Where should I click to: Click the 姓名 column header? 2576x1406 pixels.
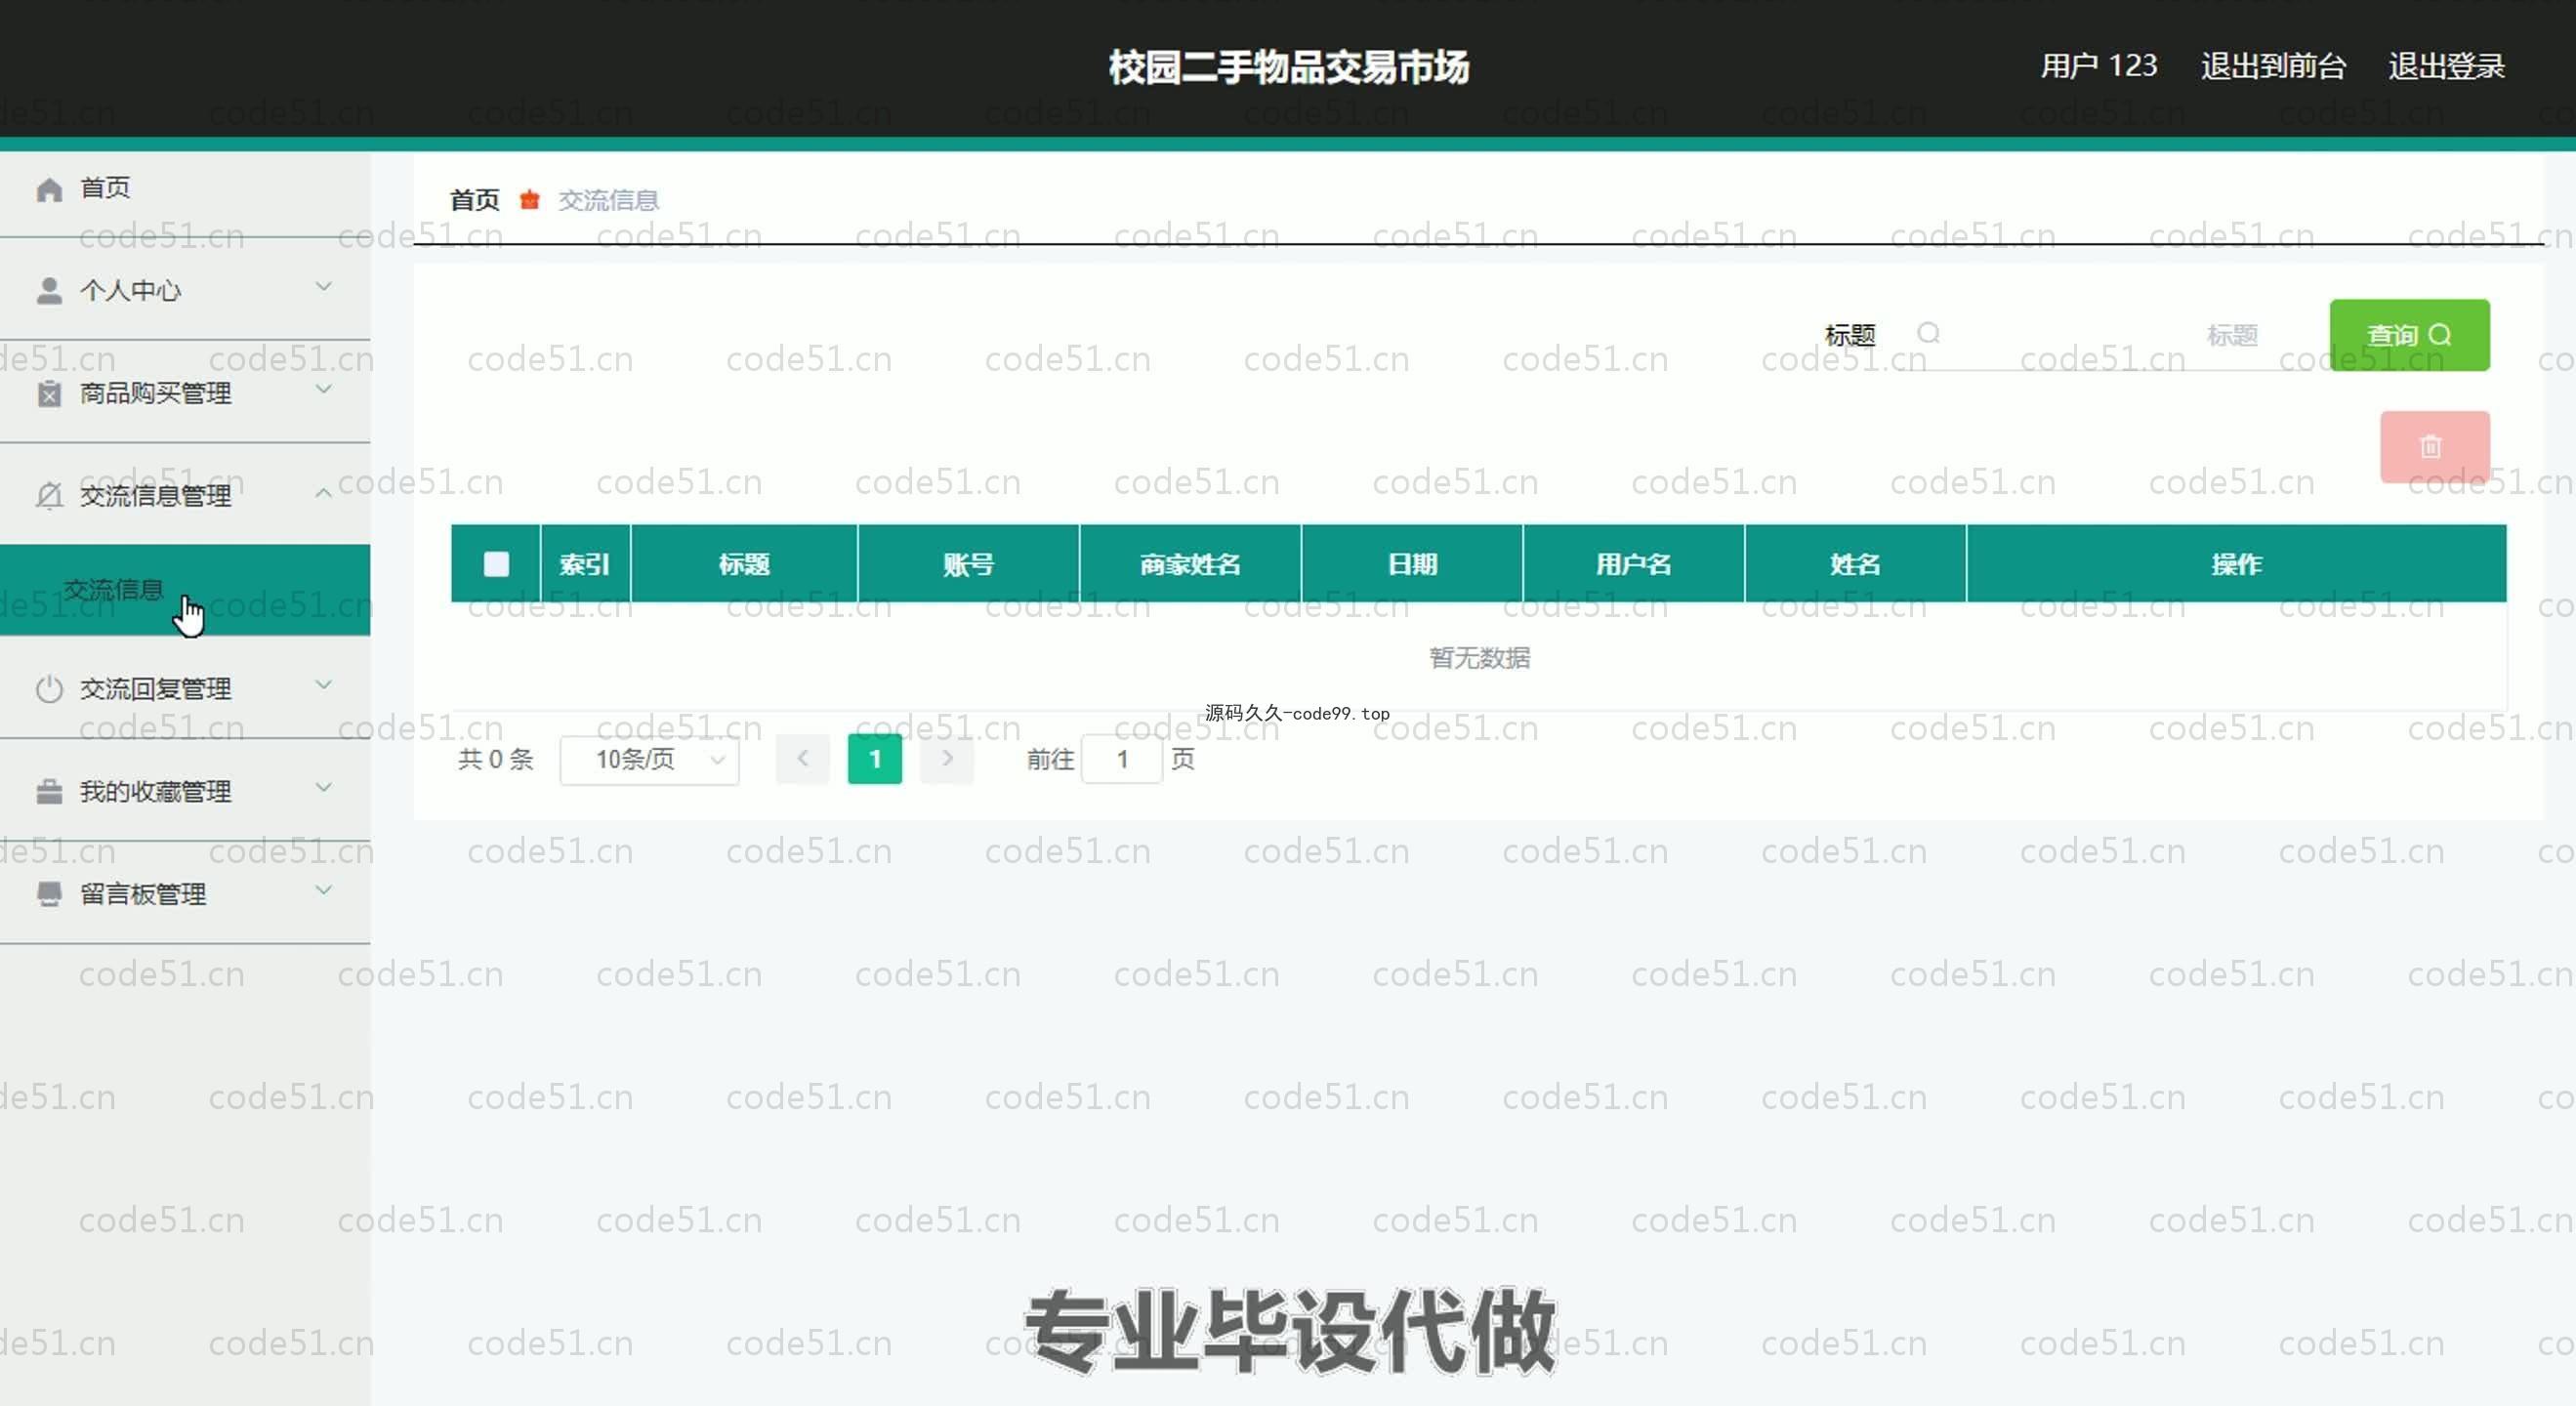click(x=1855, y=564)
